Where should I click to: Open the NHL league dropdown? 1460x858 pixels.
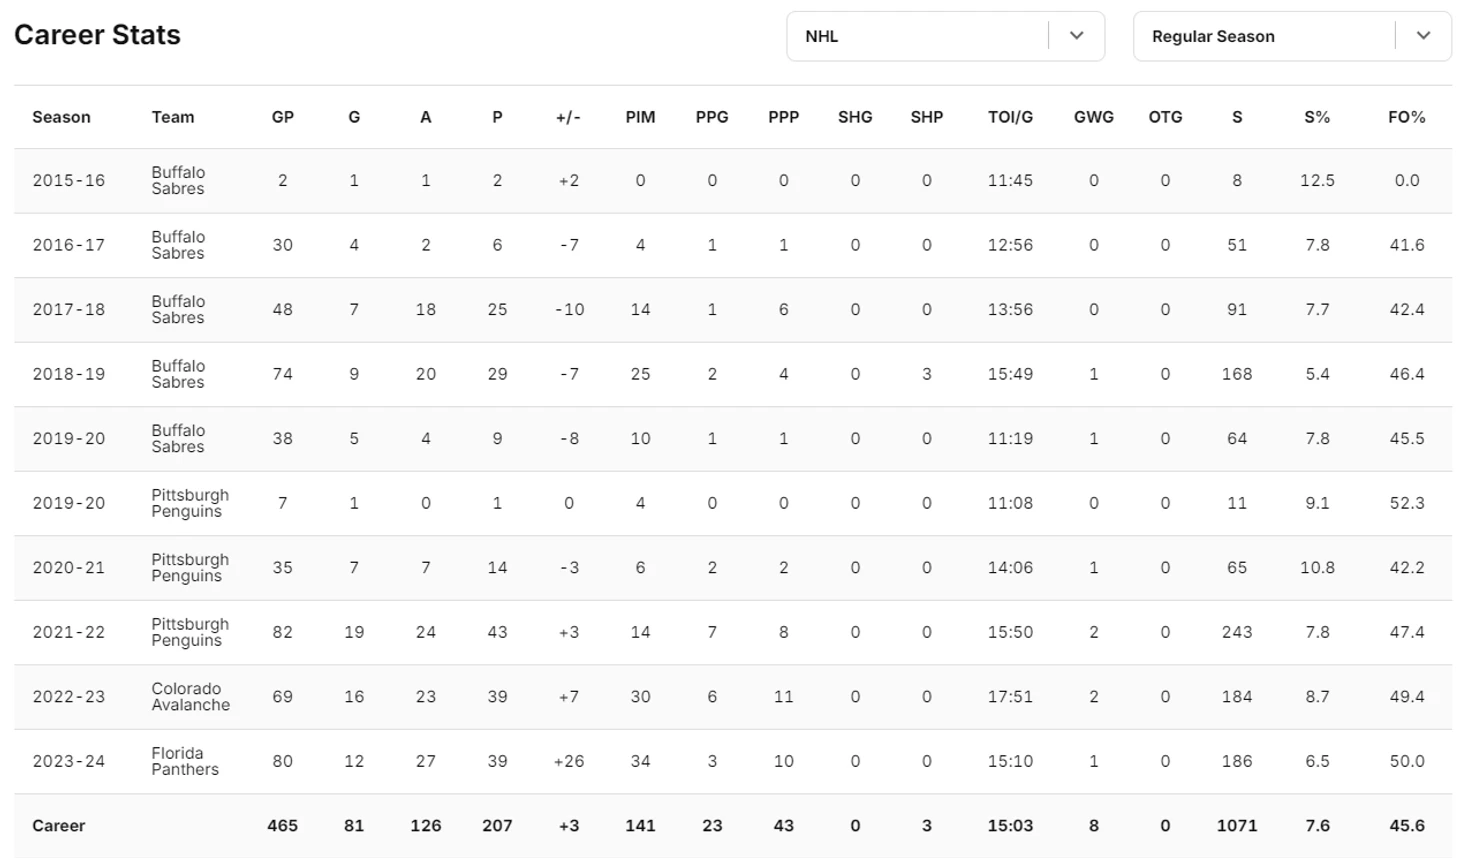pos(945,36)
